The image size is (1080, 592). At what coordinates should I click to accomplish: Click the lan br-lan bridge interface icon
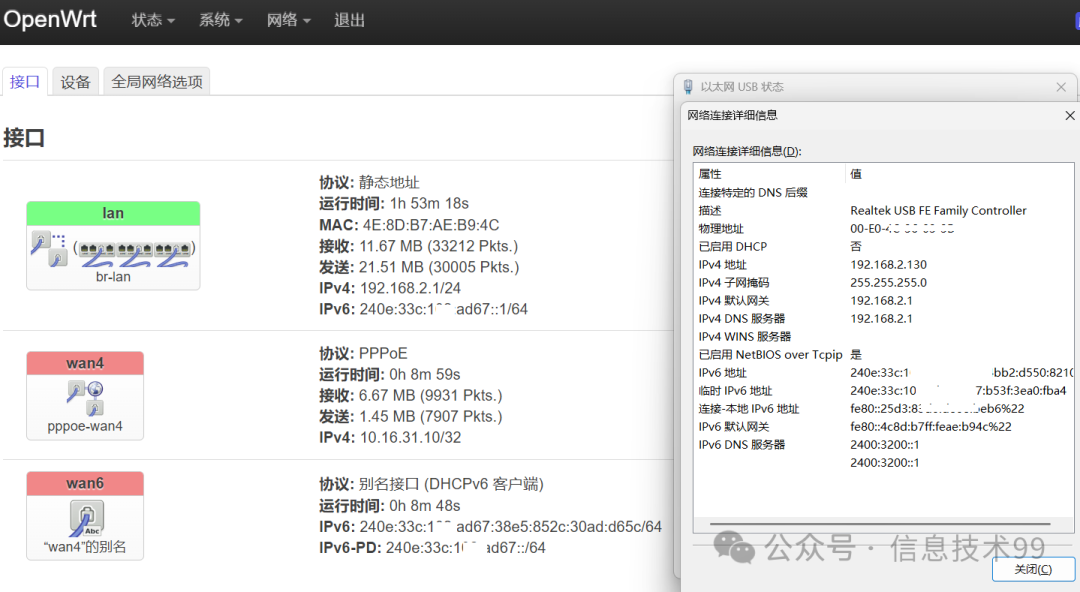(x=113, y=250)
